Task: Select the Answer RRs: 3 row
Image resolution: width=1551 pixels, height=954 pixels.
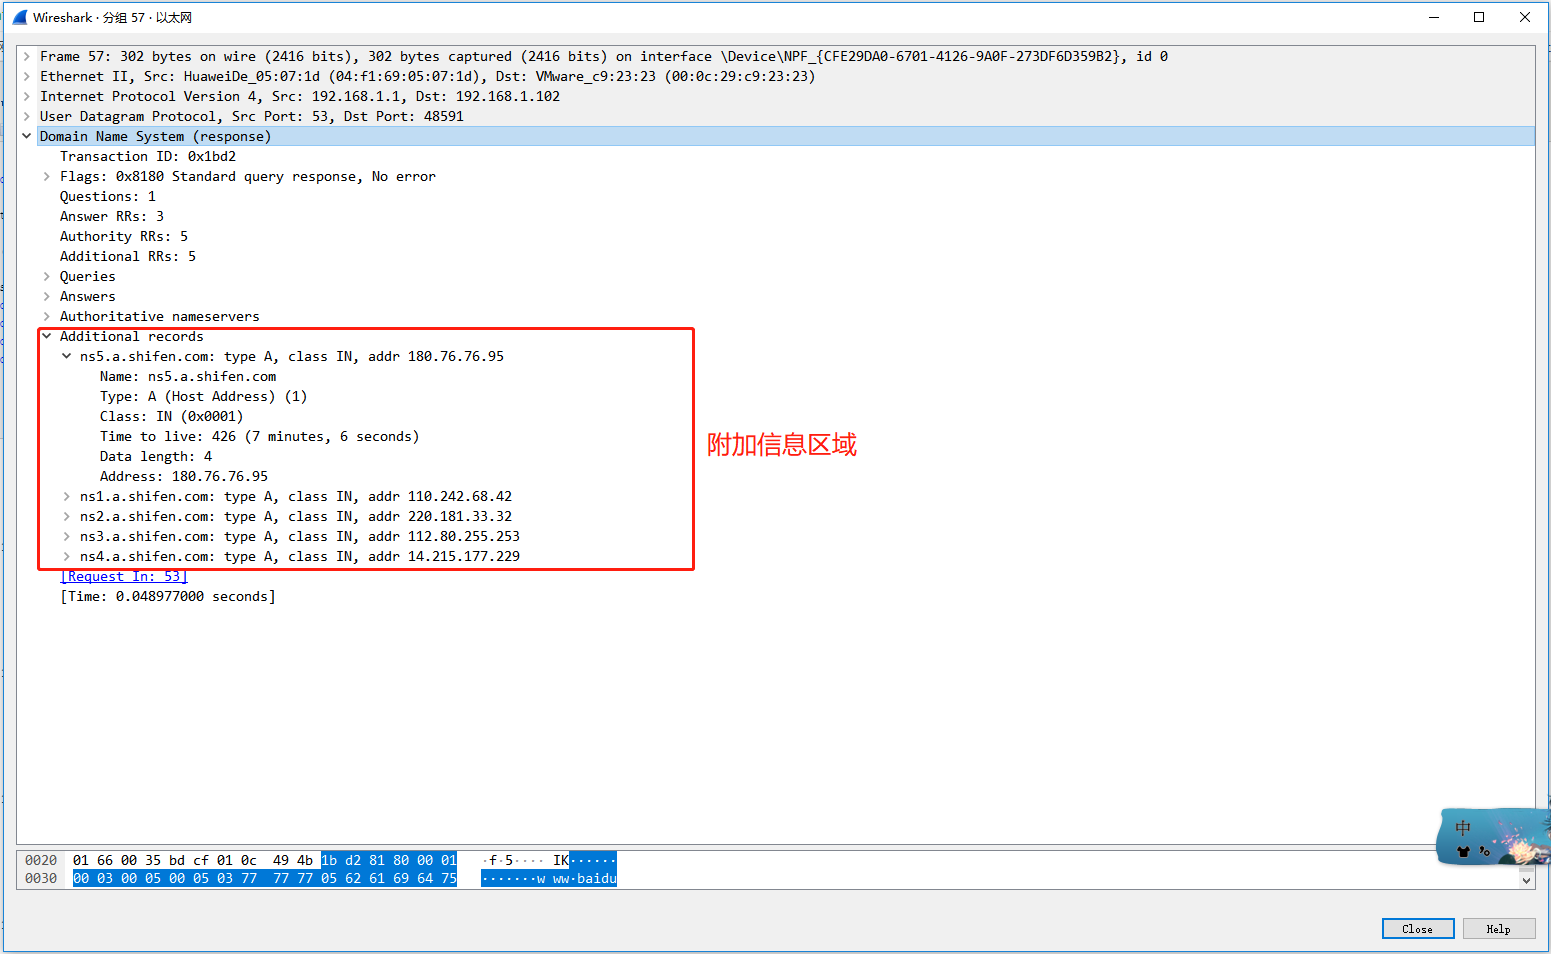Action: click(x=112, y=217)
